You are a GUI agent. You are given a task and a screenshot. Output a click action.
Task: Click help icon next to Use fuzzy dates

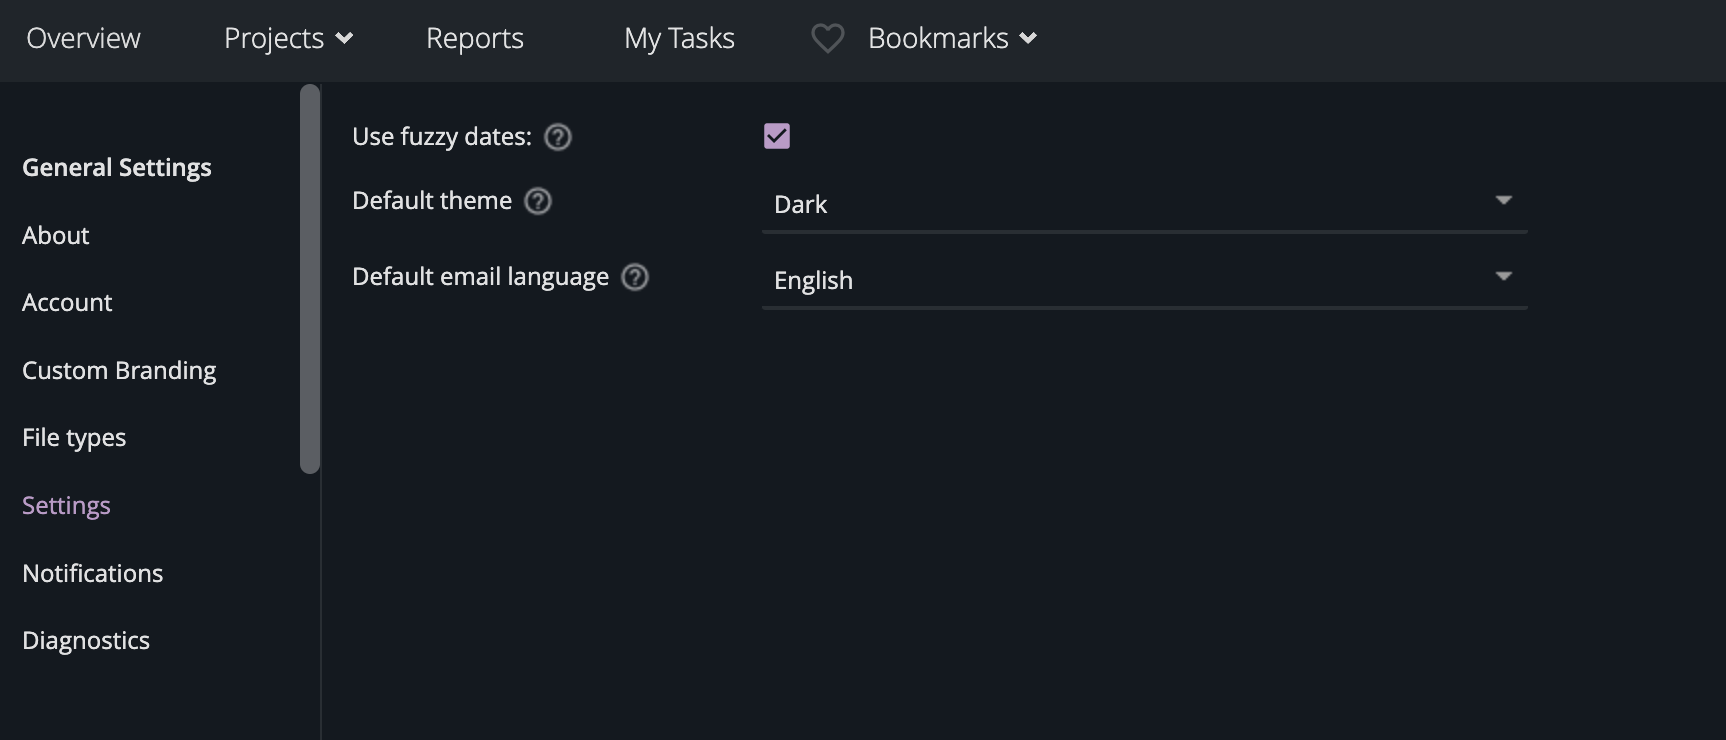coord(558,137)
